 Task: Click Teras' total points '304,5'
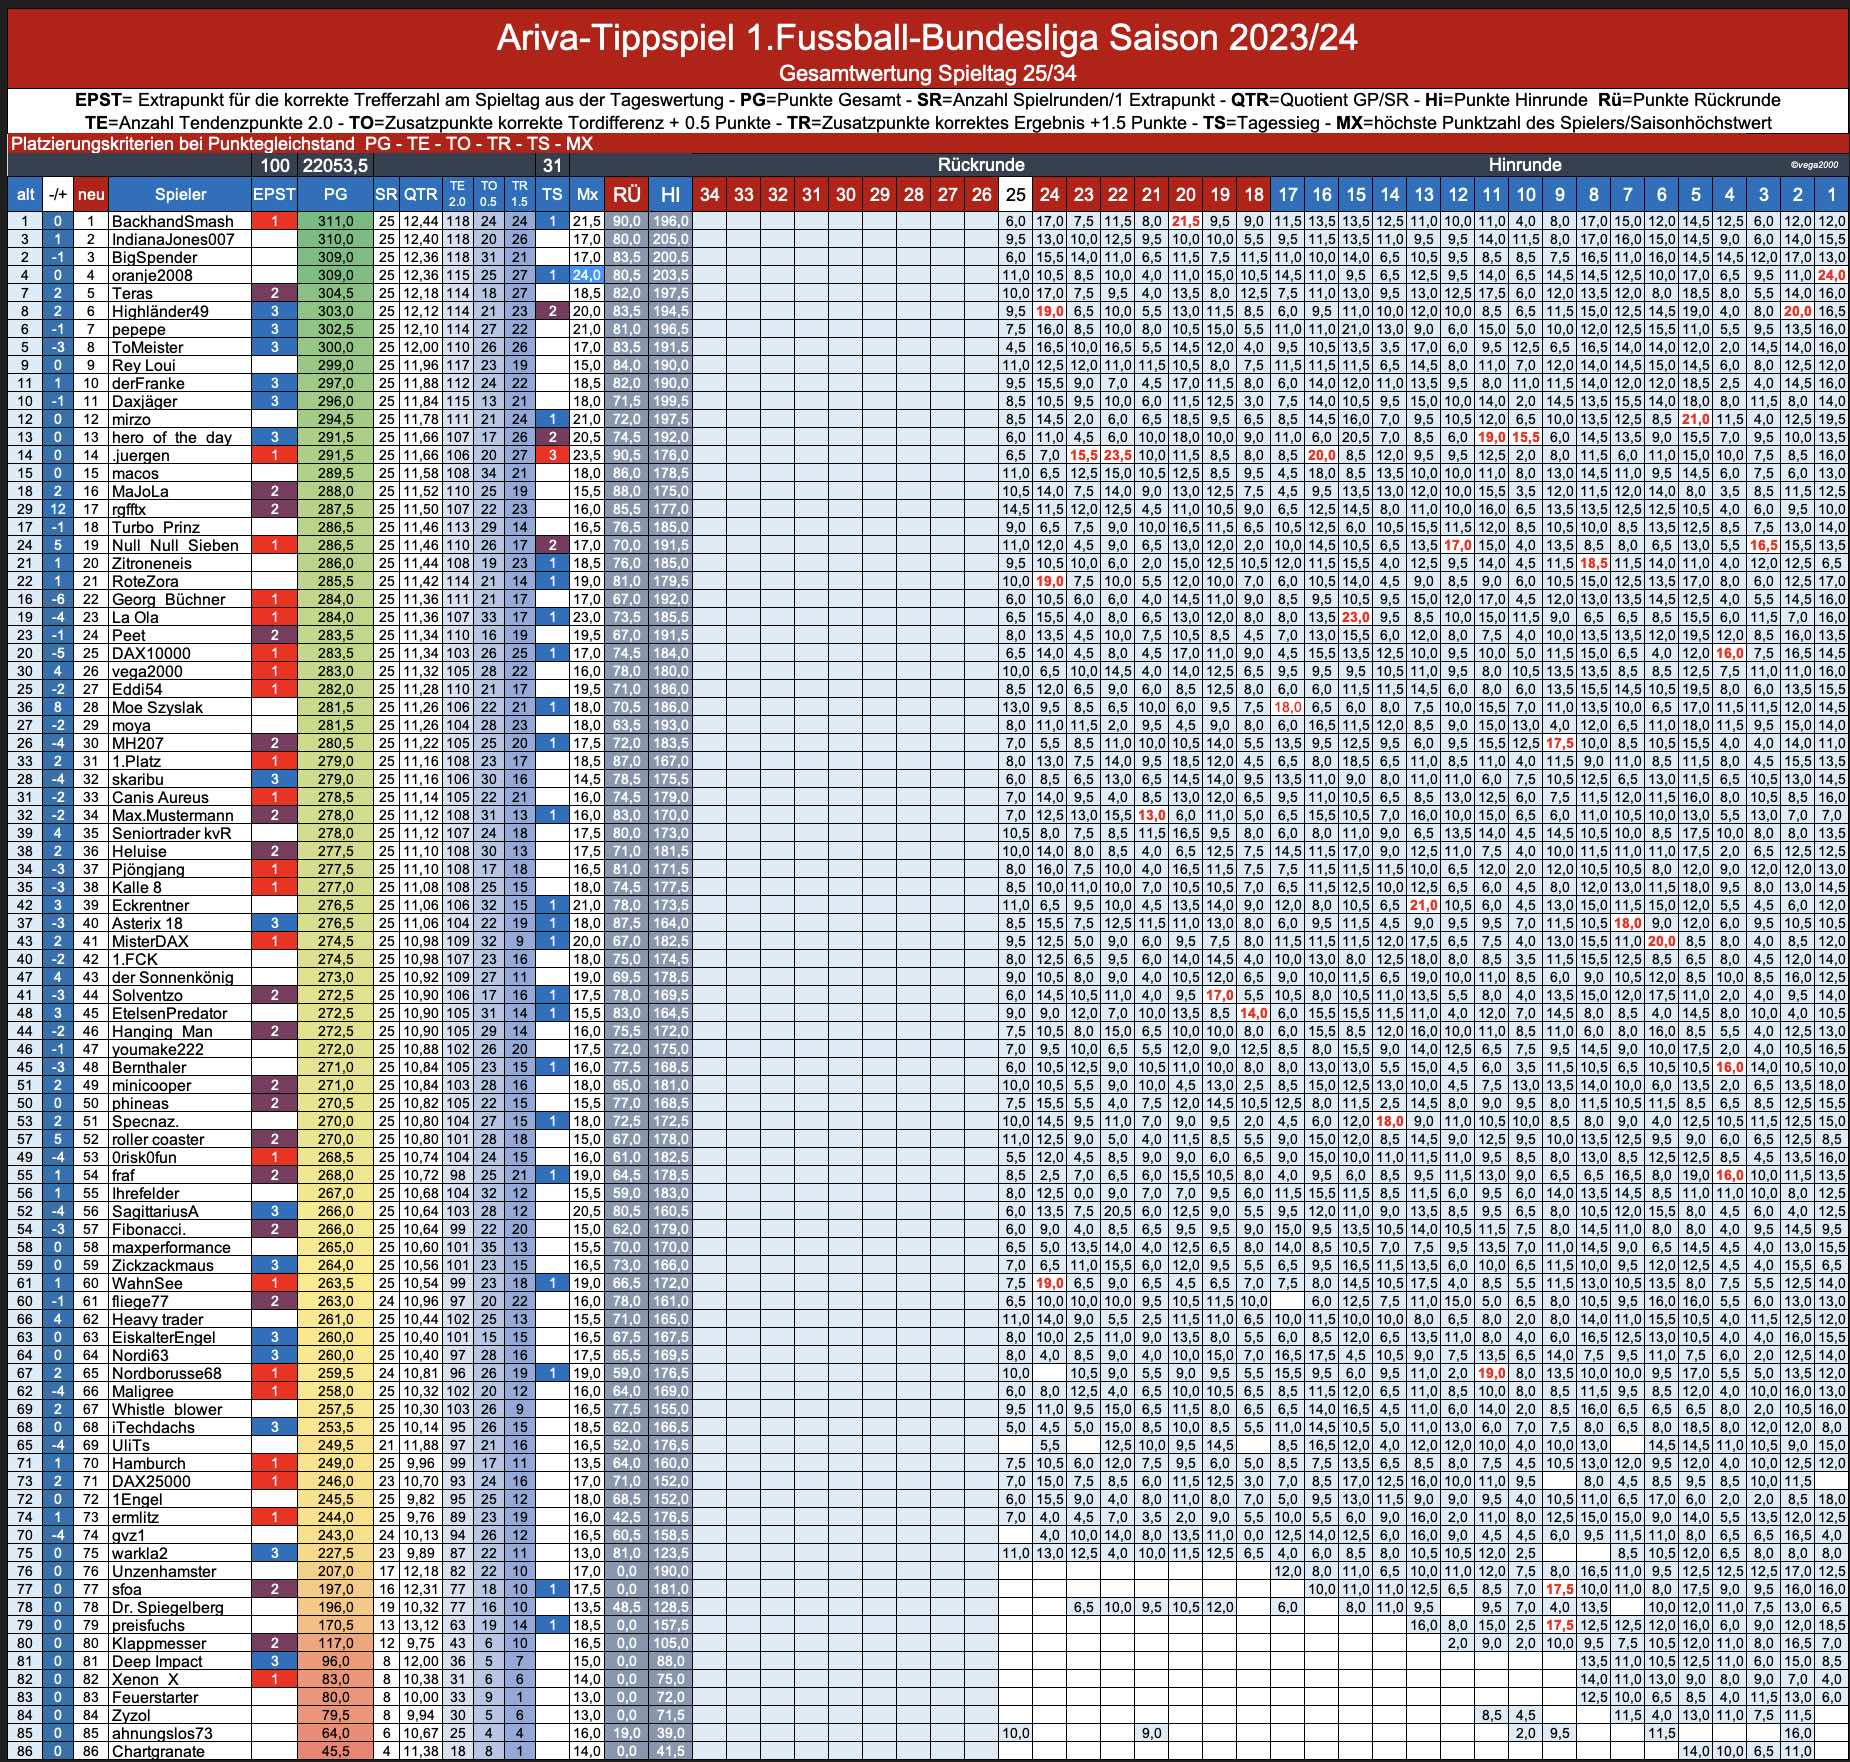[336, 293]
